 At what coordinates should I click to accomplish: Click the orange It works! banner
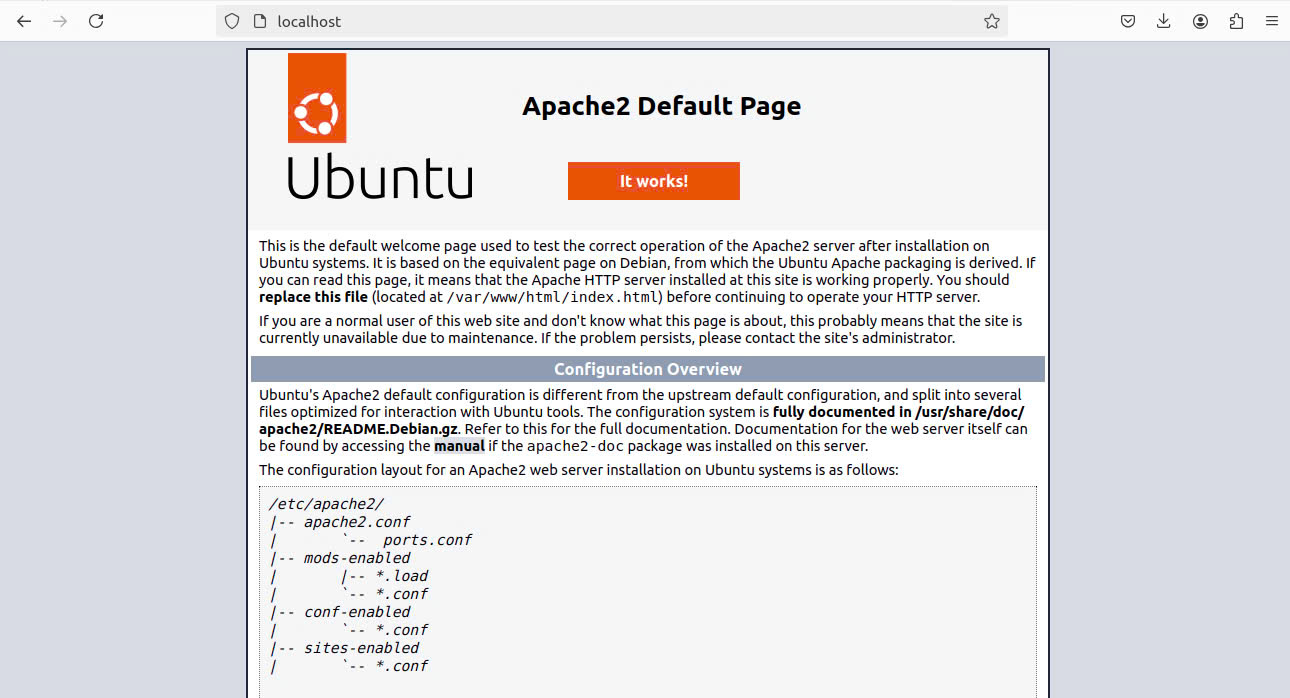pyautogui.click(x=653, y=181)
